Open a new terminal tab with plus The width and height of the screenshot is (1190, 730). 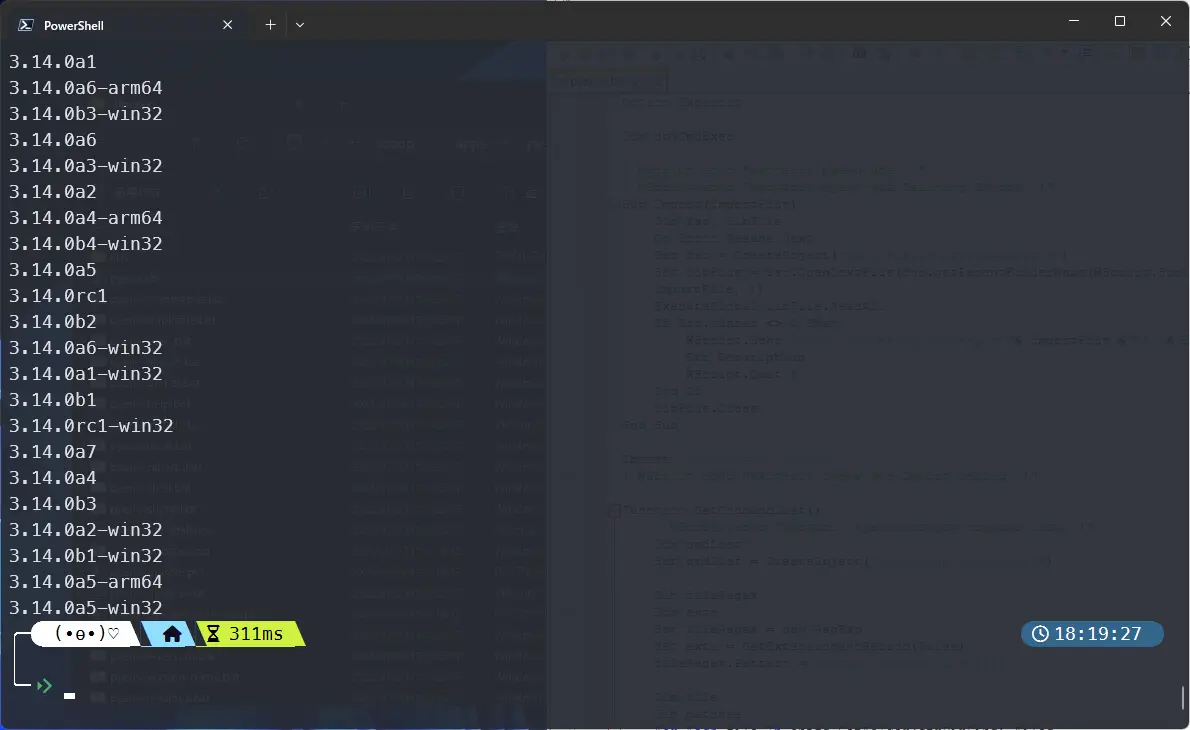[x=270, y=25]
